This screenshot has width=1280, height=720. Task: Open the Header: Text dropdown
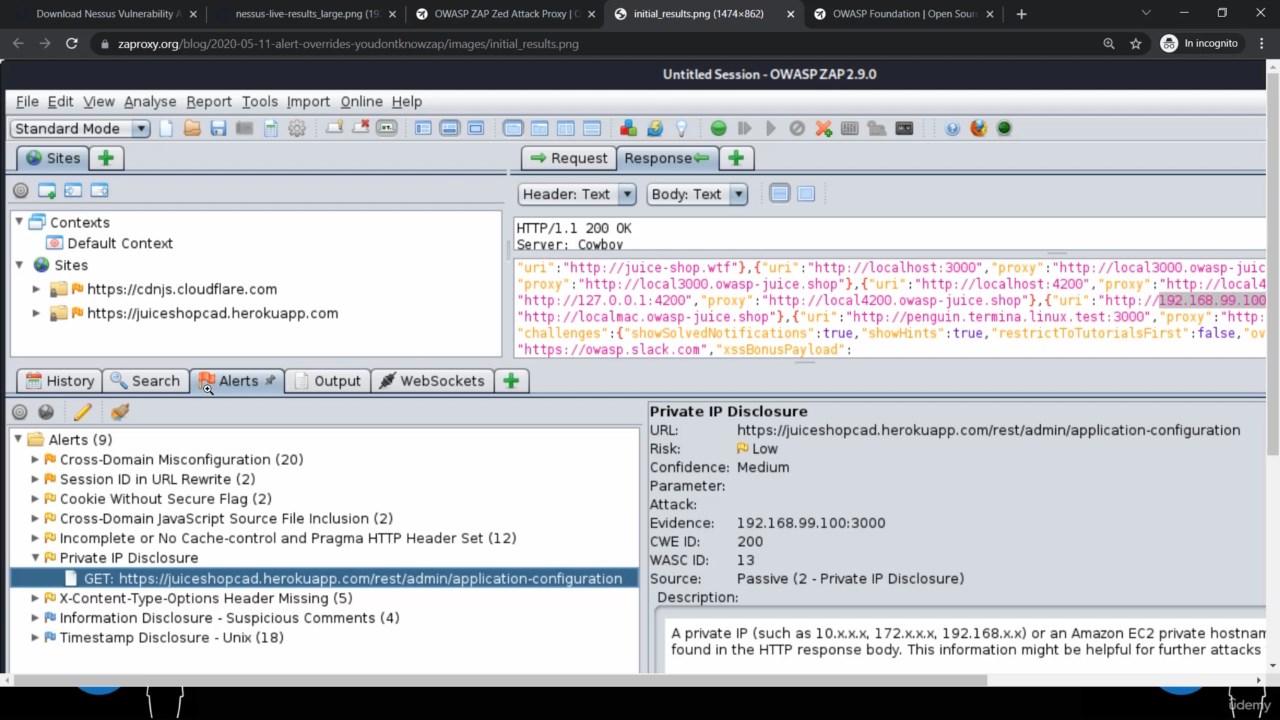(577, 194)
